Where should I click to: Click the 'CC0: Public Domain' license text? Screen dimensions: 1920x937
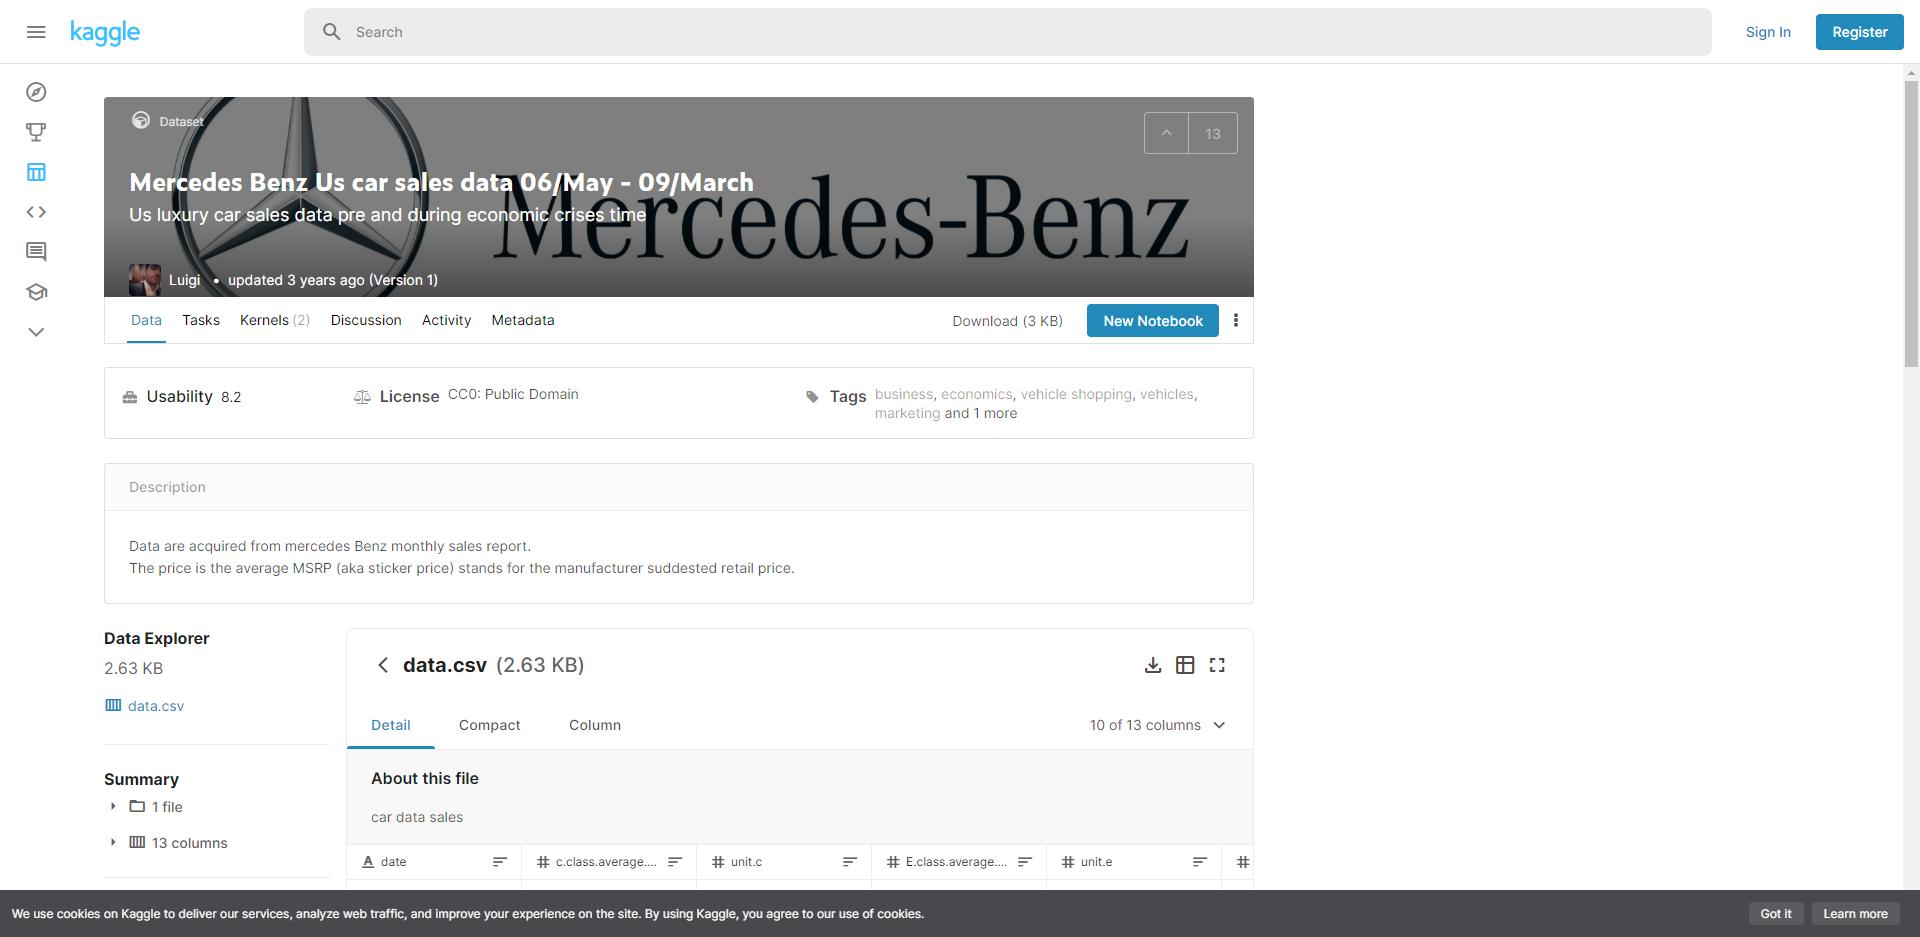click(513, 394)
